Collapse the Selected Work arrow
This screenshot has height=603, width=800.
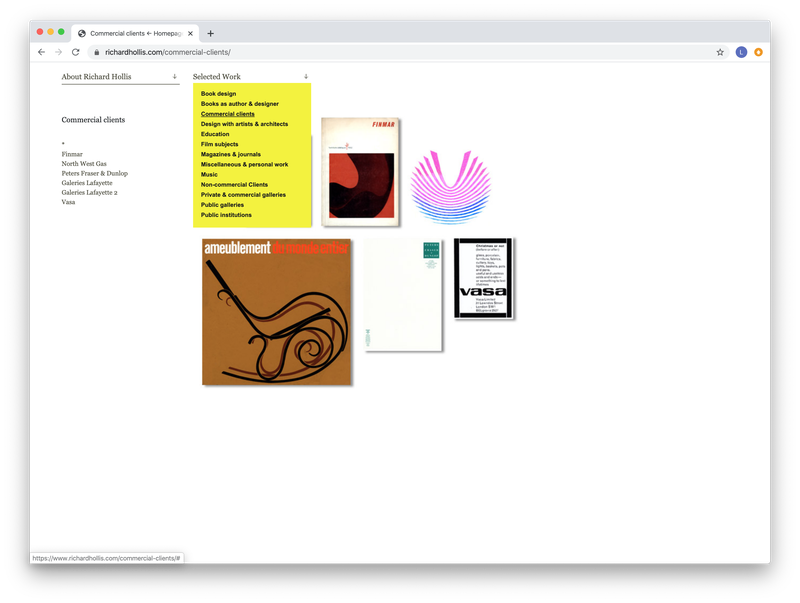pyautogui.click(x=306, y=77)
